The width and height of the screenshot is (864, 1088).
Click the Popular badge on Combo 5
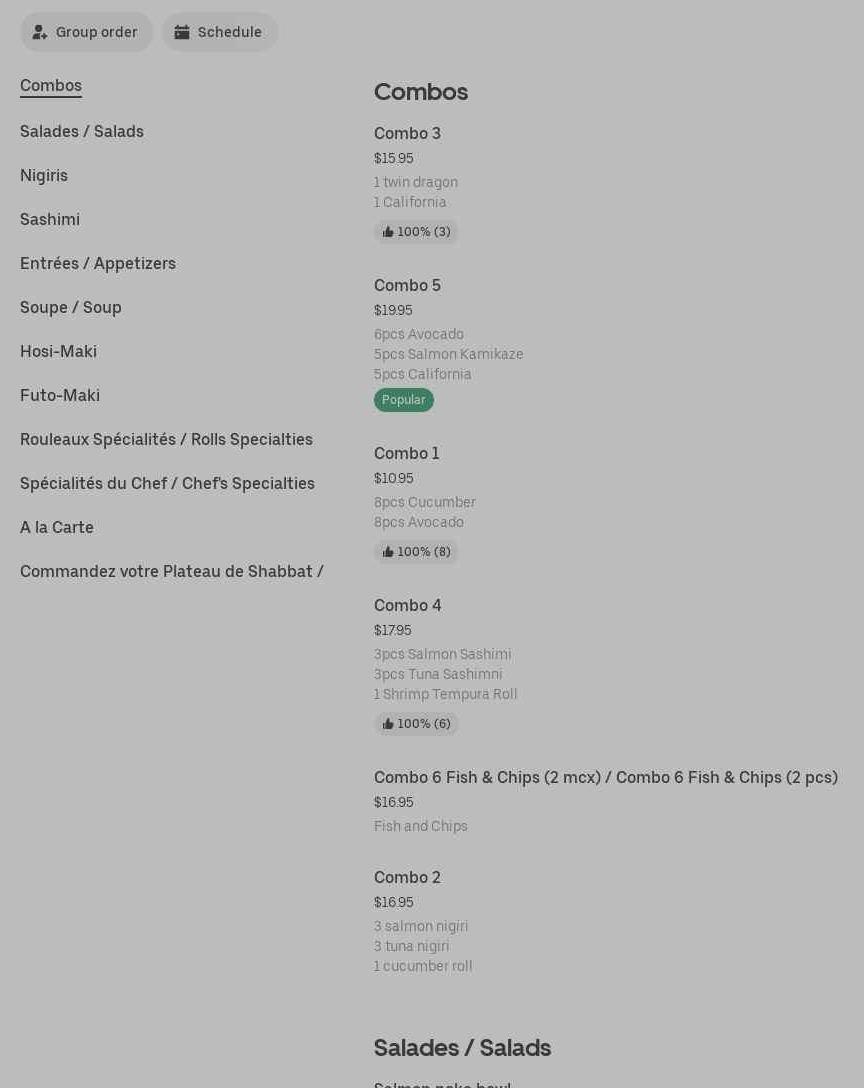click(403, 400)
